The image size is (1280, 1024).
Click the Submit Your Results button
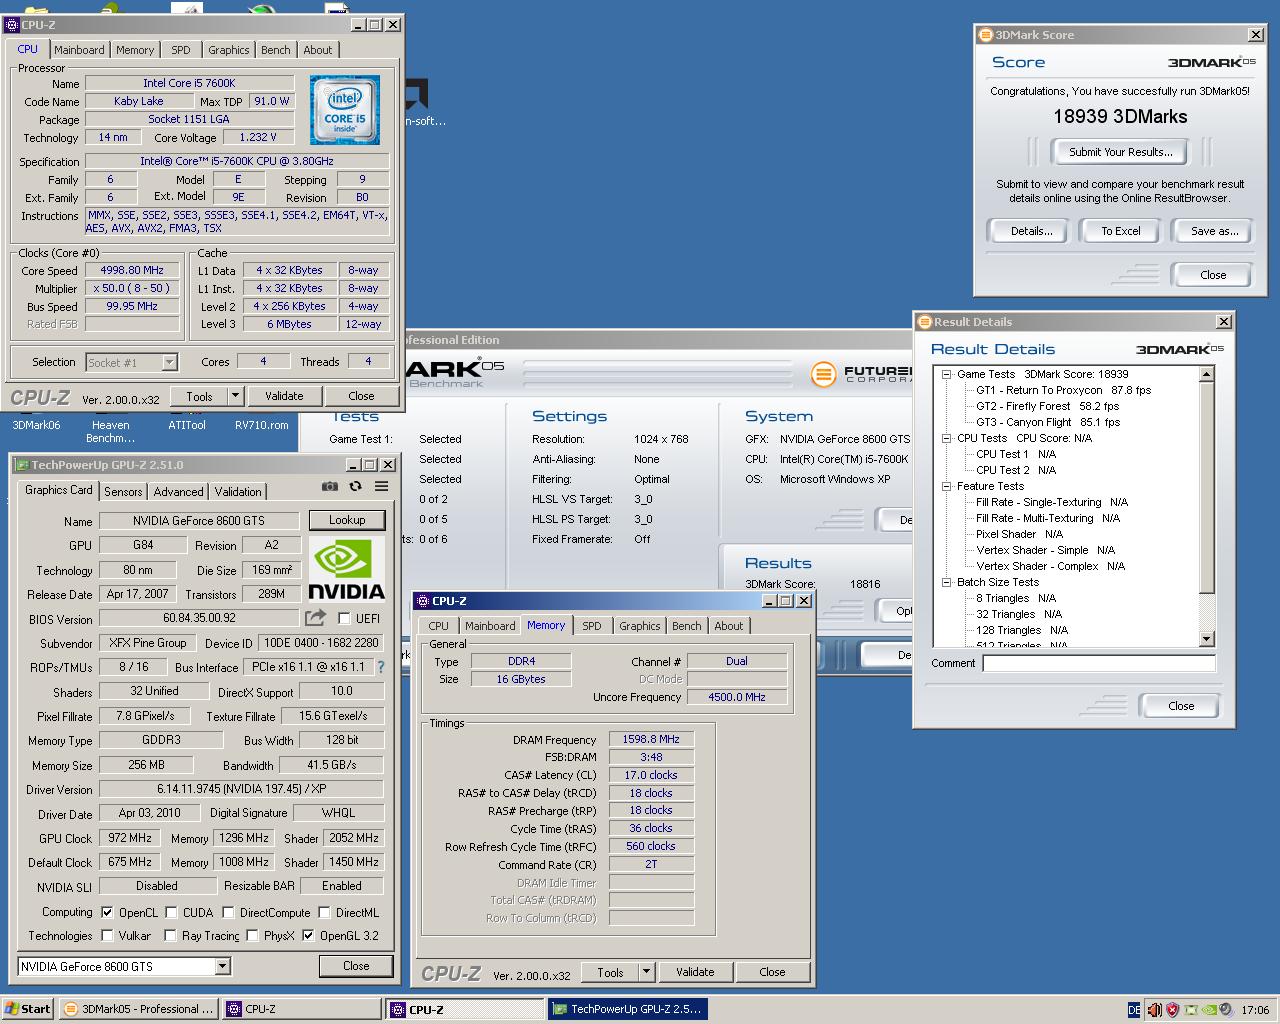click(1120, 152)
